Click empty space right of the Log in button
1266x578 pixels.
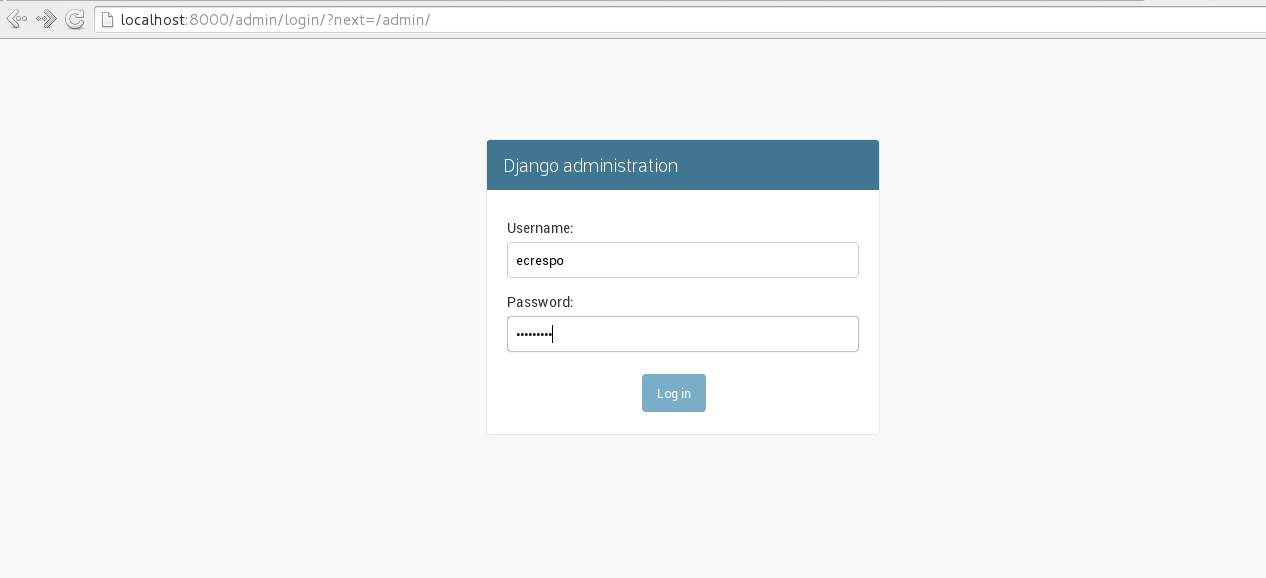pos(790,393)
